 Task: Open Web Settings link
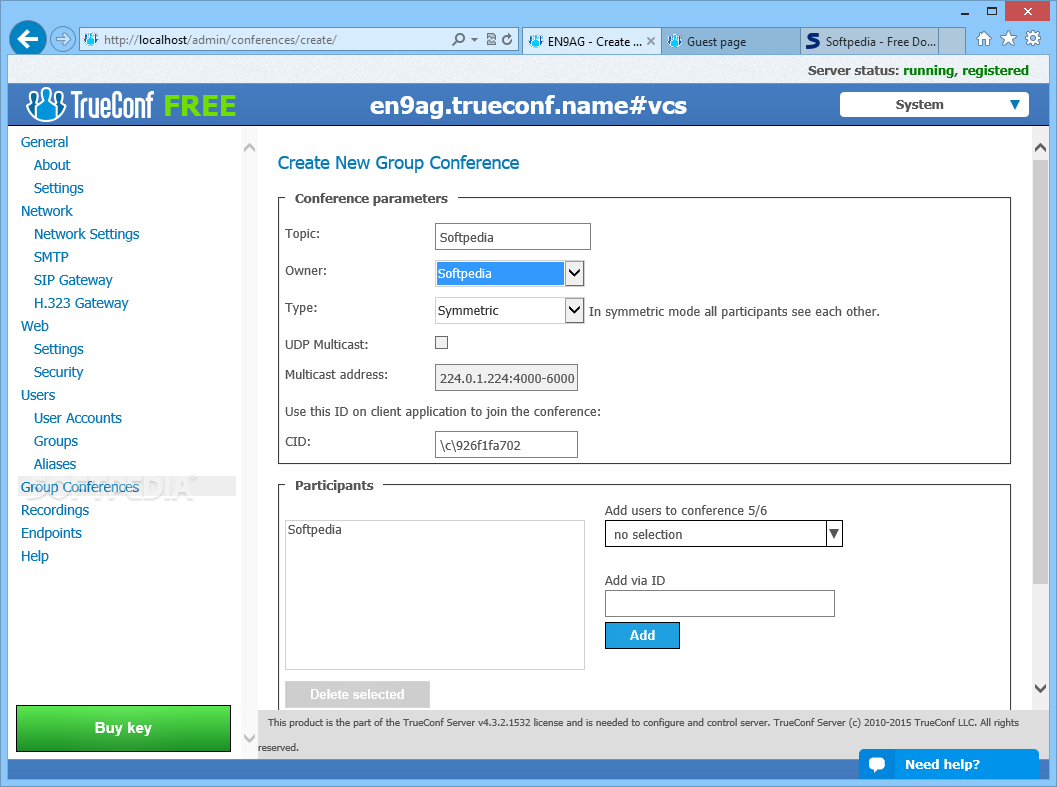click(59, 349)
